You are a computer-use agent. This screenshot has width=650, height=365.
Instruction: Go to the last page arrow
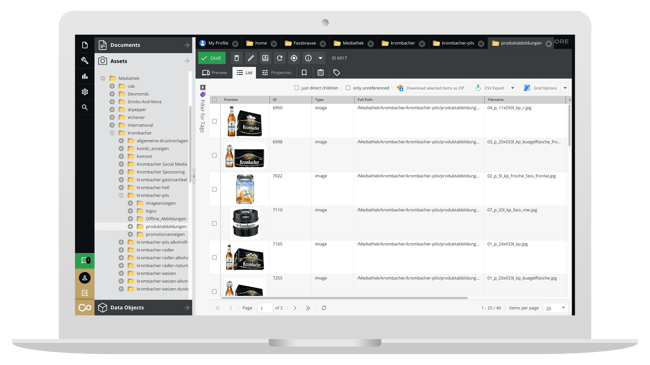[308, 308]
